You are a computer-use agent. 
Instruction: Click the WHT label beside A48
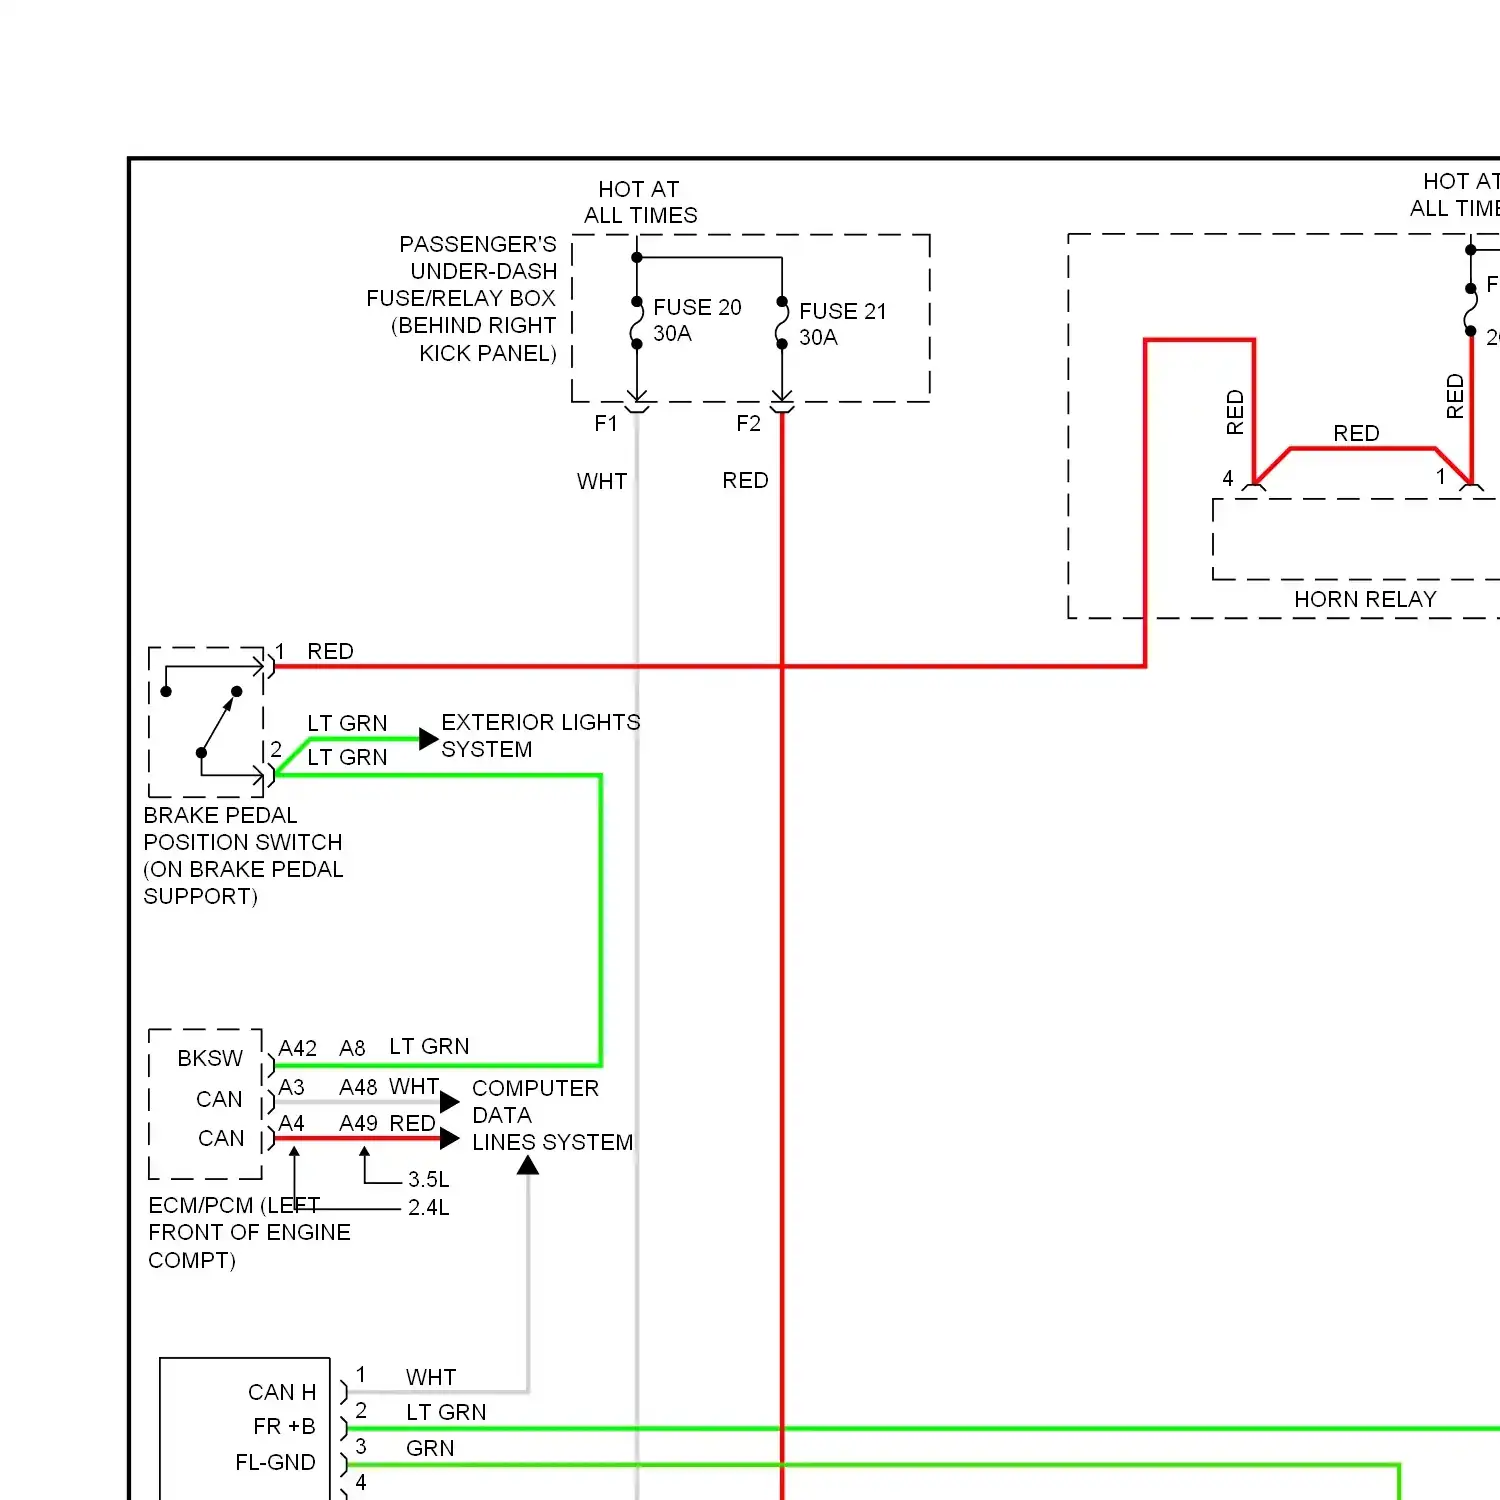pos(414,1086)
